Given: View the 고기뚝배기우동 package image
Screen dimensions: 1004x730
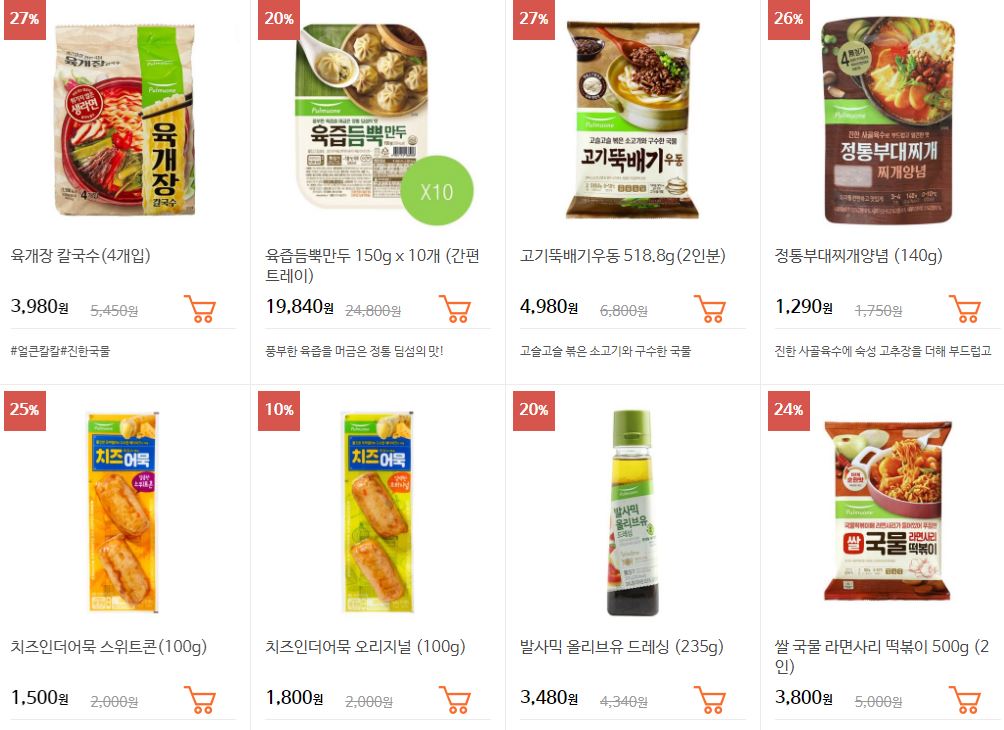Looking at the screenshot, I should coord(633,120).
